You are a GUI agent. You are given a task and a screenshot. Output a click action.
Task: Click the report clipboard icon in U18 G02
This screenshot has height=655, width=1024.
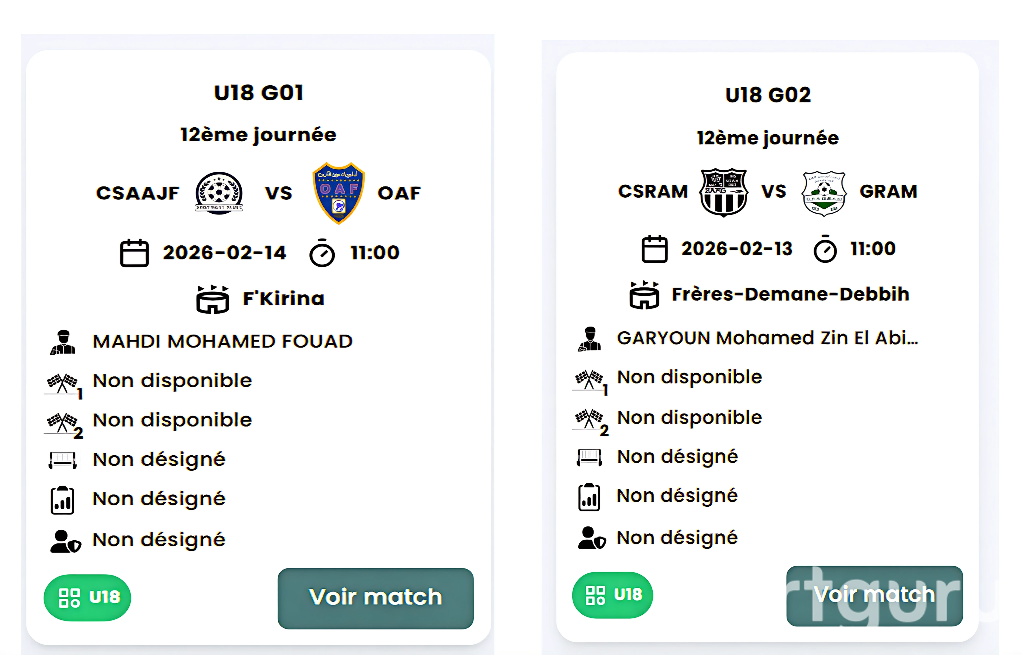[x=589, y=496]
